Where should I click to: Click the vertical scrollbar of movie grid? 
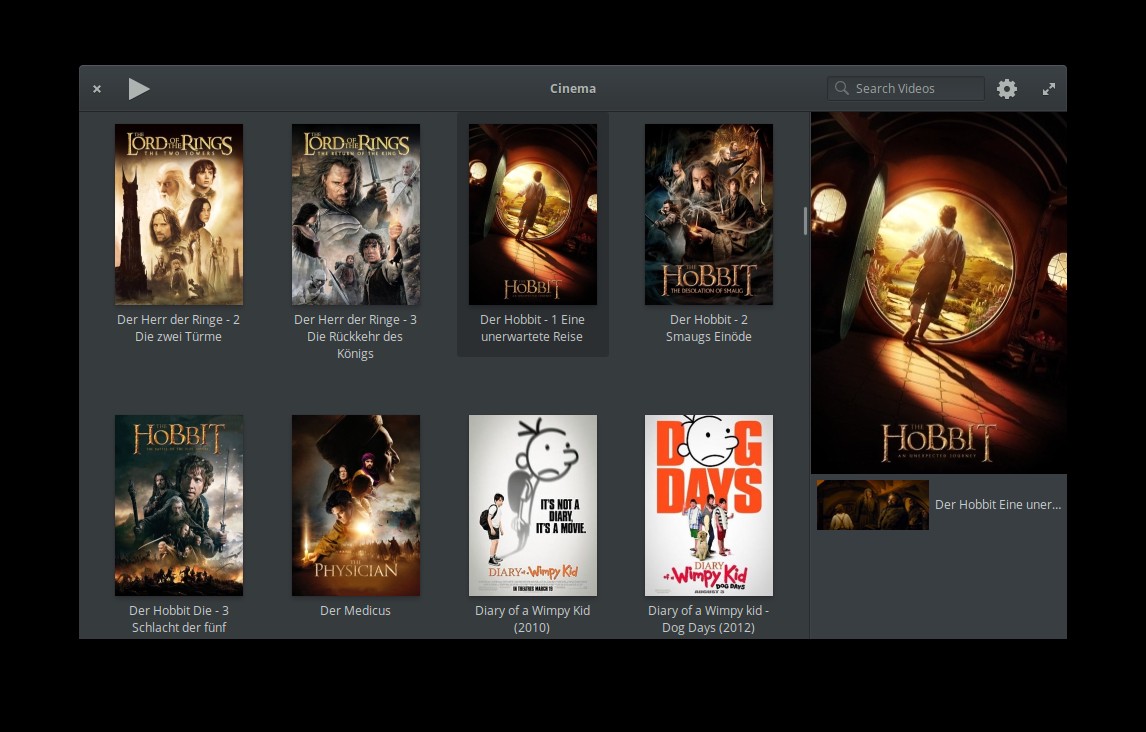tap(805, 221)
